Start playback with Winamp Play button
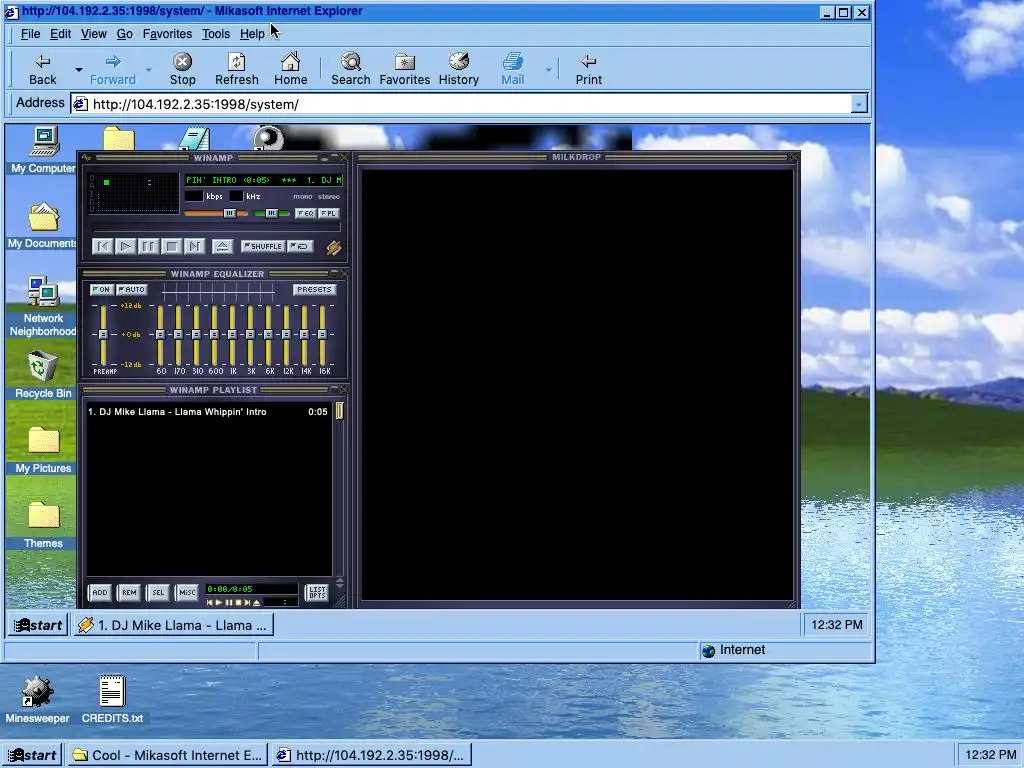The width and height of the screenshot is (1024, 768). click(125, 246)
